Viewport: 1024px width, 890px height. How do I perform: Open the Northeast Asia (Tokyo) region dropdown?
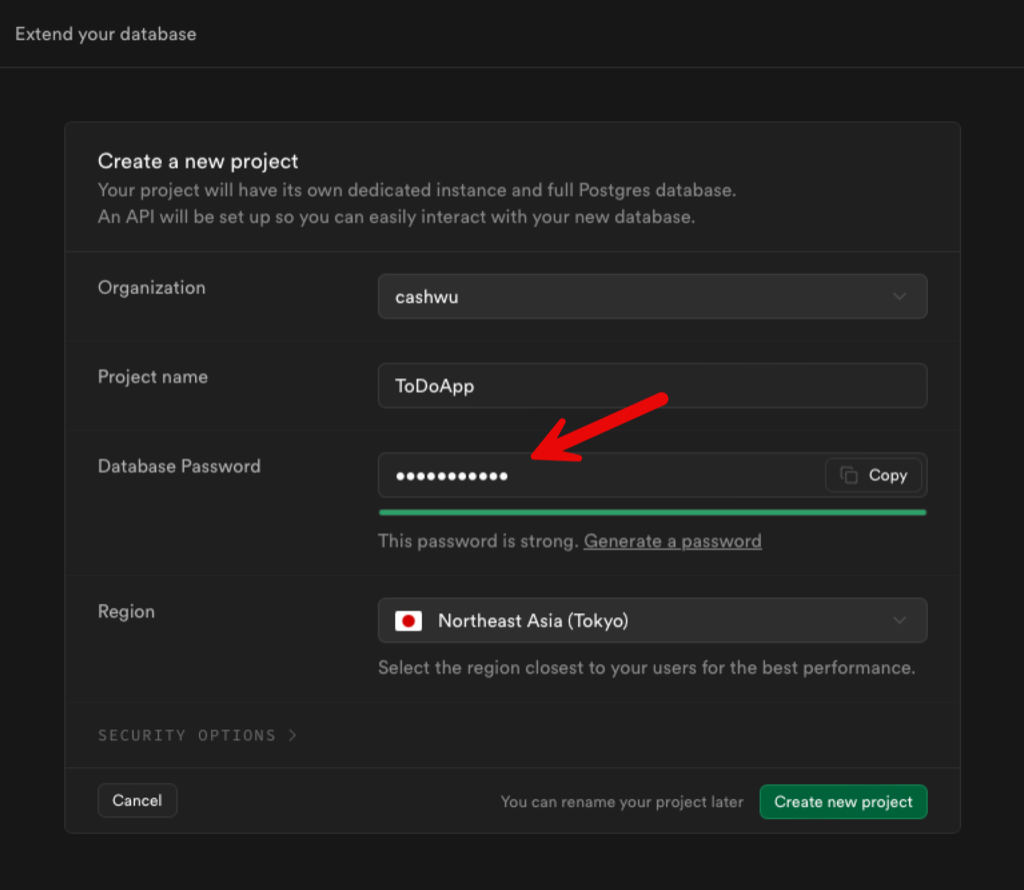pyautogui.click(x=652, y=621)
